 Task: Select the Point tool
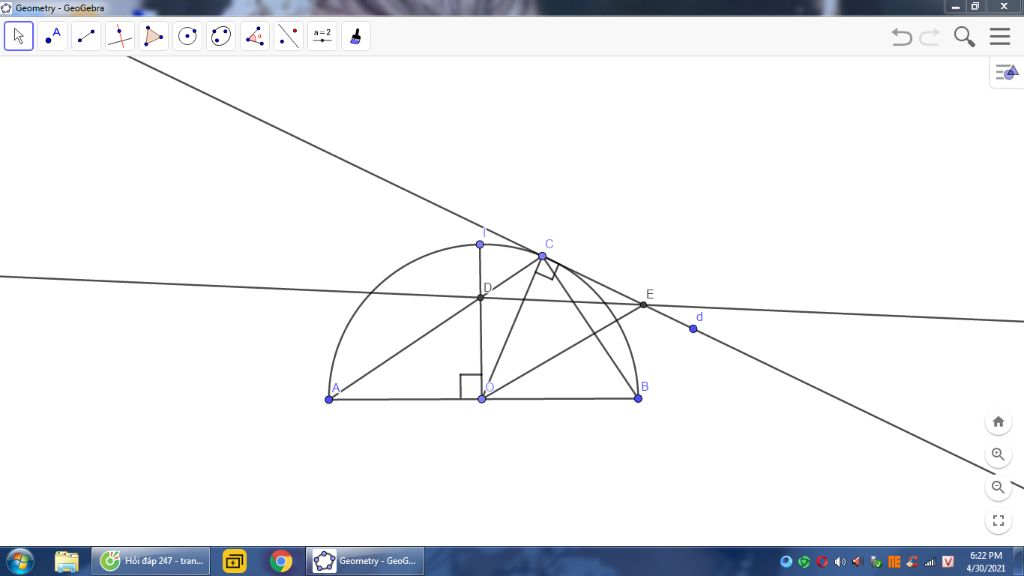coord(52,36)
